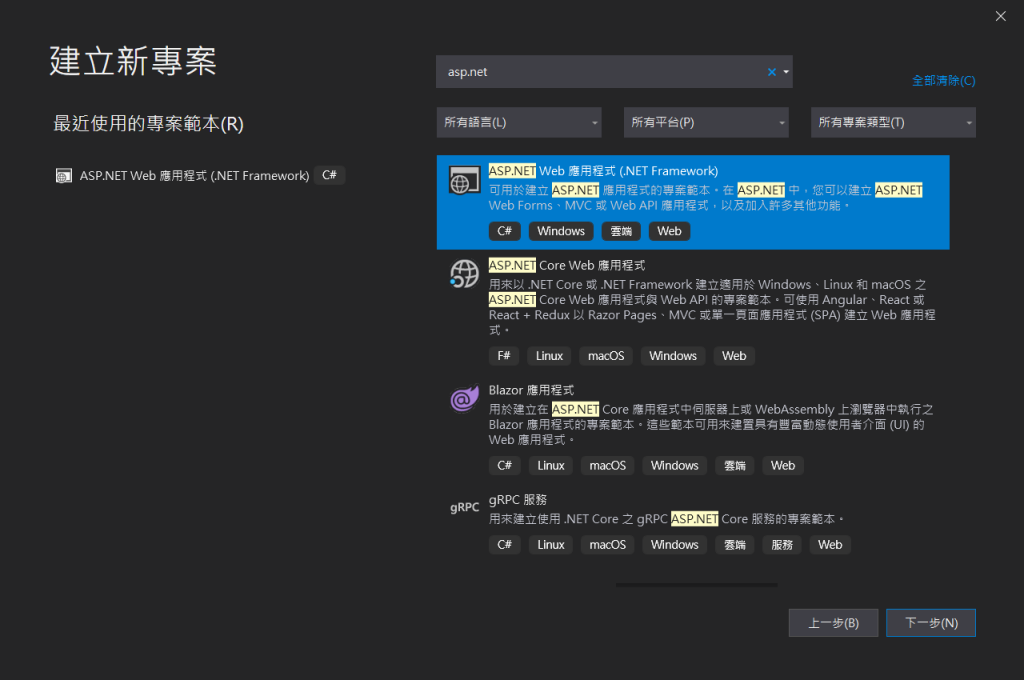Click the macOS tag on gRPC template
Viewport: 1024px width, 680px height.
pyautogui.click(x=607, y=545)
